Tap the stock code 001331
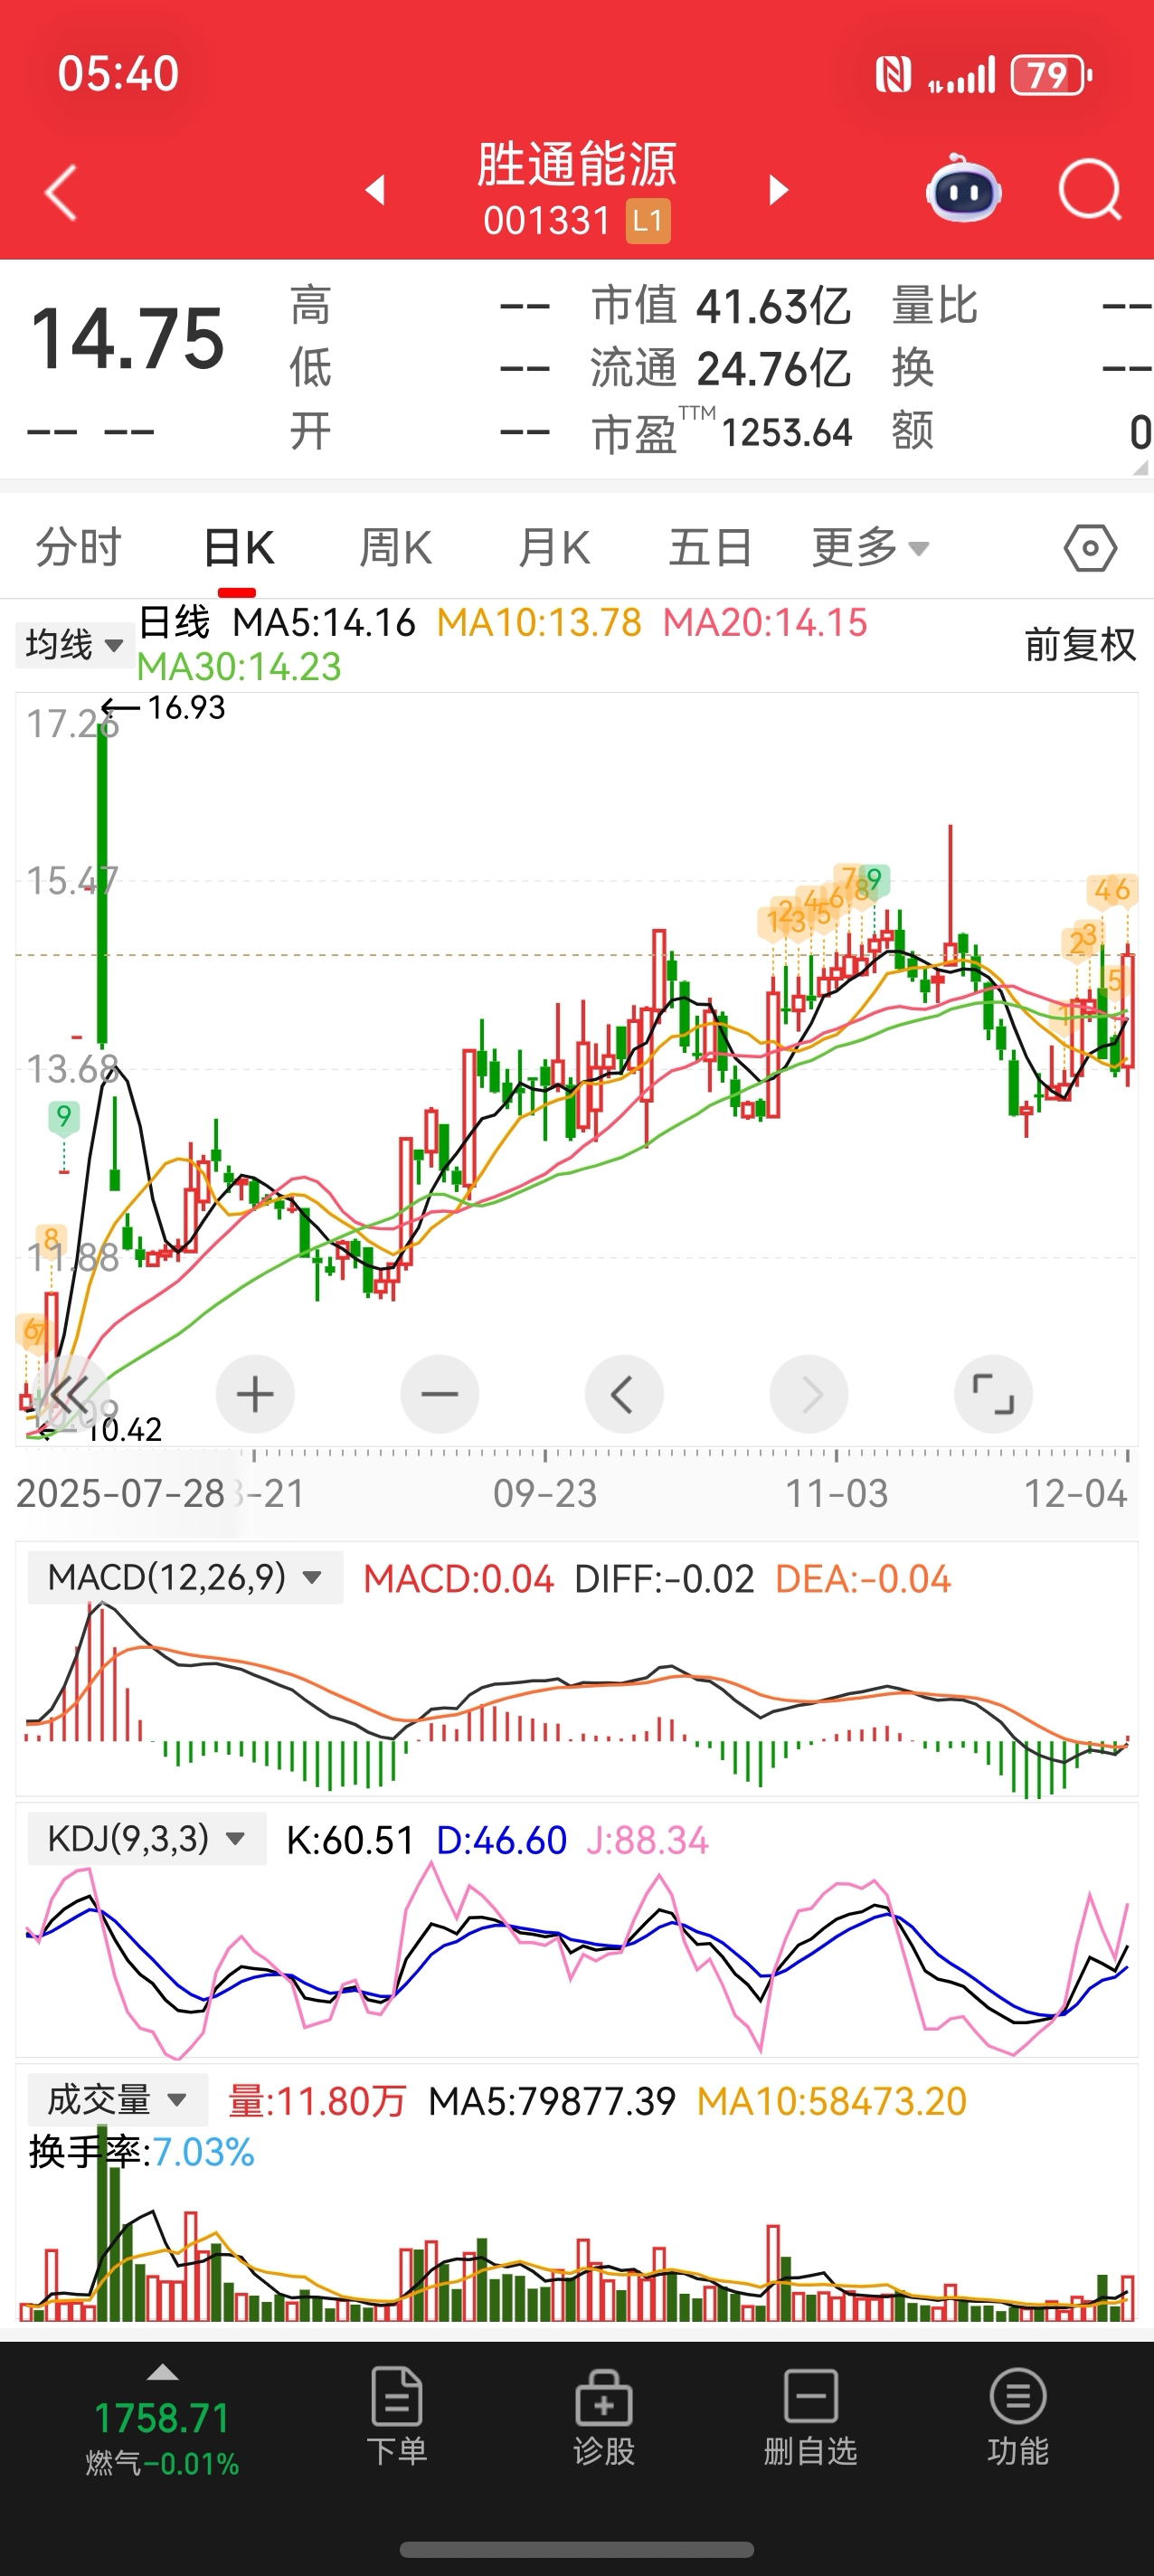 pyautogui.click(x=547, y=221)
